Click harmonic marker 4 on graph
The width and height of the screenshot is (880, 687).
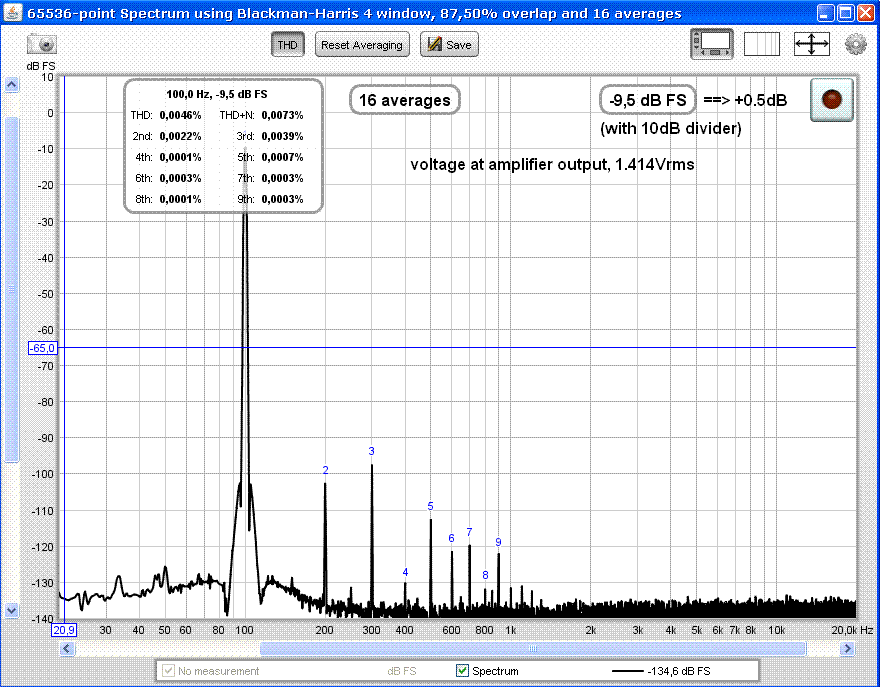pos(405,572)
